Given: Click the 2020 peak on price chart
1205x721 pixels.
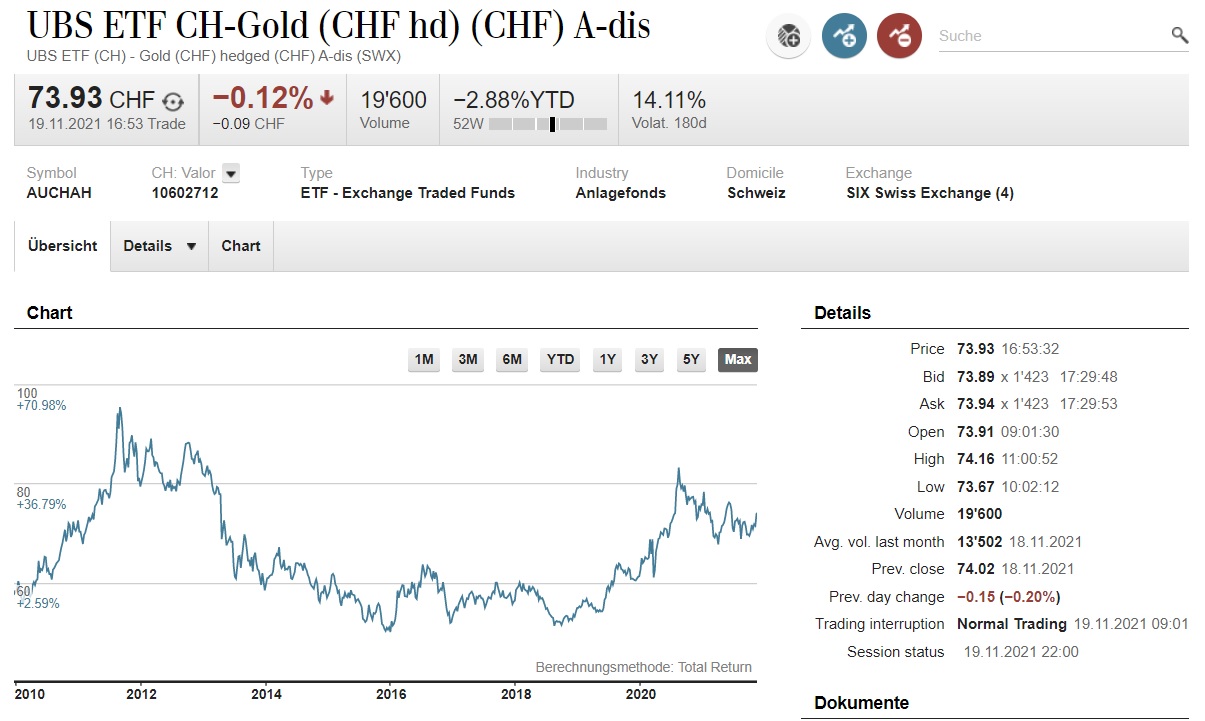Looking at the screenshot, I should coord(679,468).
